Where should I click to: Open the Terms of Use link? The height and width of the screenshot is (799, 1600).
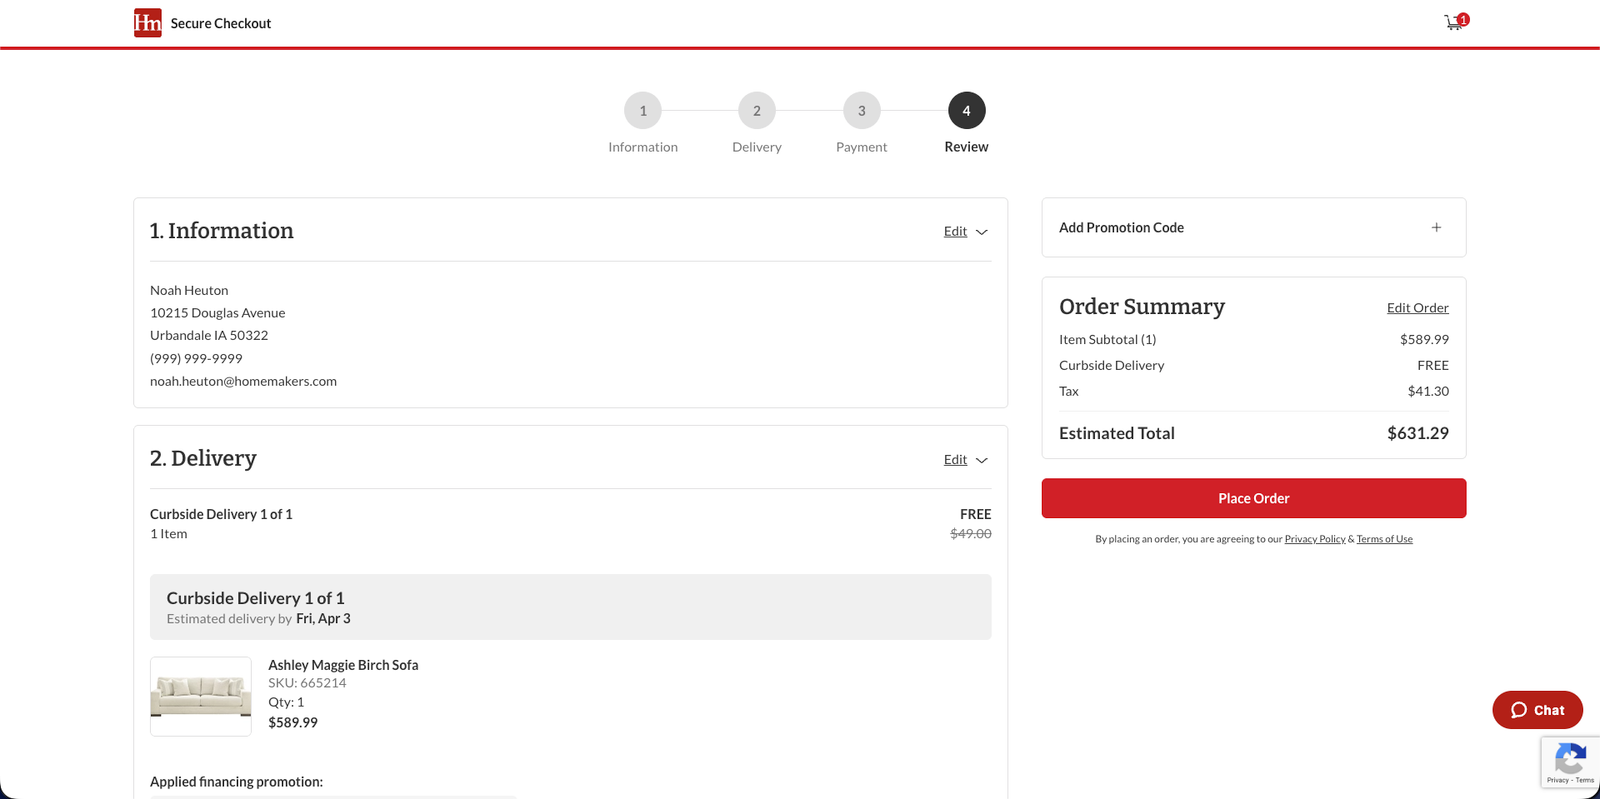[1384, 539]
